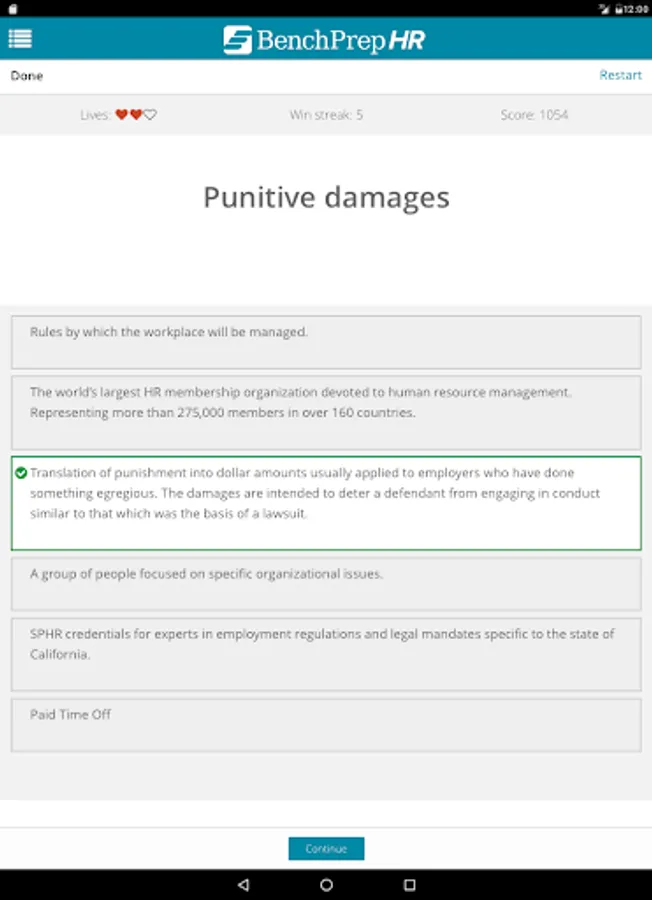Select the 'Rules by which the workplace' answer
This screenshot has height=900, width=652.
(x=326, y=342)
